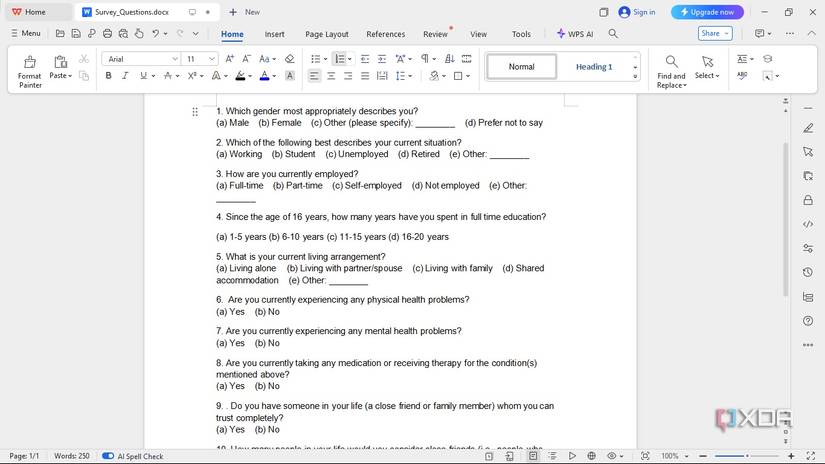Clear formatting with eraser icon
The width and height of the screenshot is (825, 464).
(289, 59)
